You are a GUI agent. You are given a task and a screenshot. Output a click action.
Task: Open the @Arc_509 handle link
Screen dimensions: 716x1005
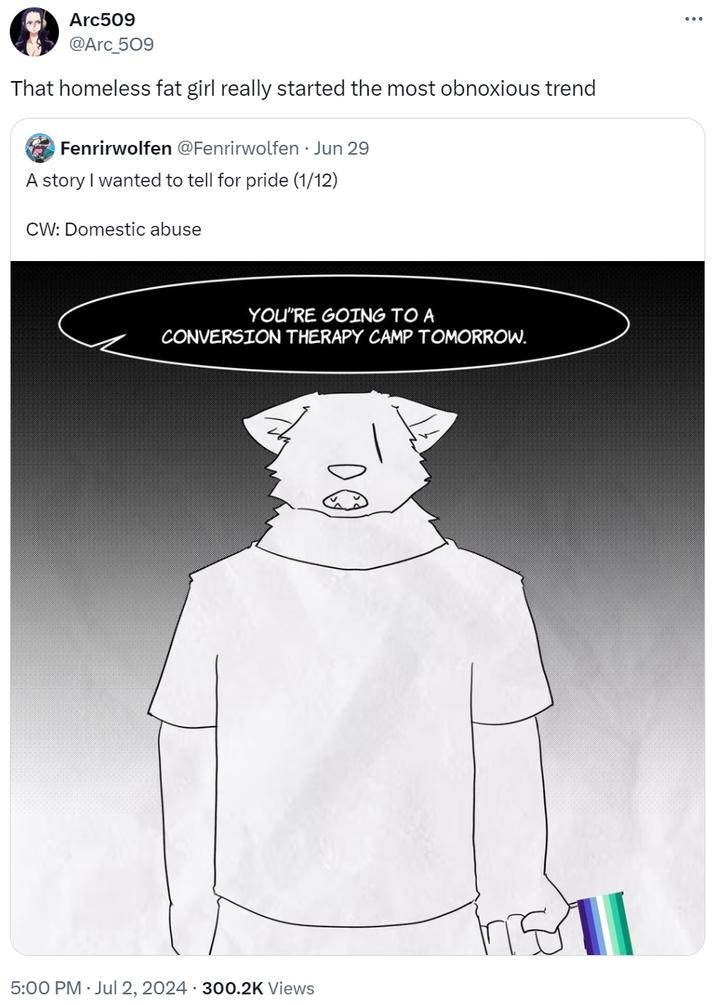coord(111,44)
